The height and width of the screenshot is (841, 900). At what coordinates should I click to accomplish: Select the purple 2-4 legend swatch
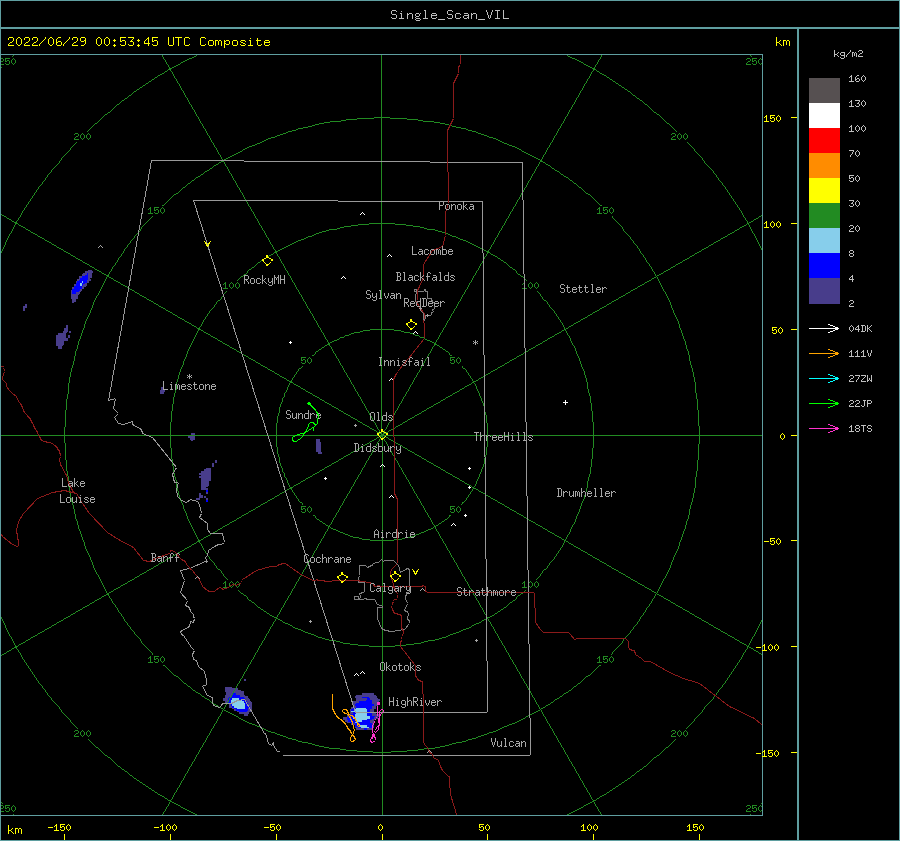pos(824,291)
